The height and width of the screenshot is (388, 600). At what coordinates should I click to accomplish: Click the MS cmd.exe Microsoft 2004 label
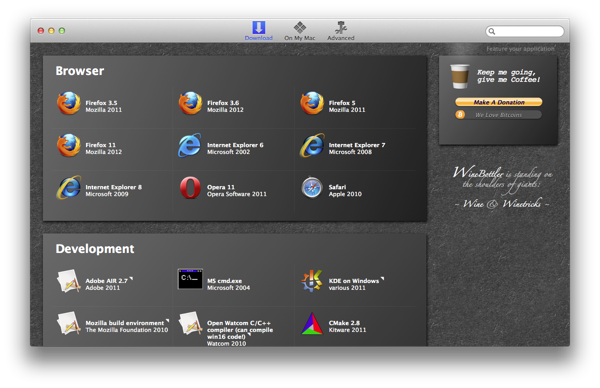[x=228, y=284]
